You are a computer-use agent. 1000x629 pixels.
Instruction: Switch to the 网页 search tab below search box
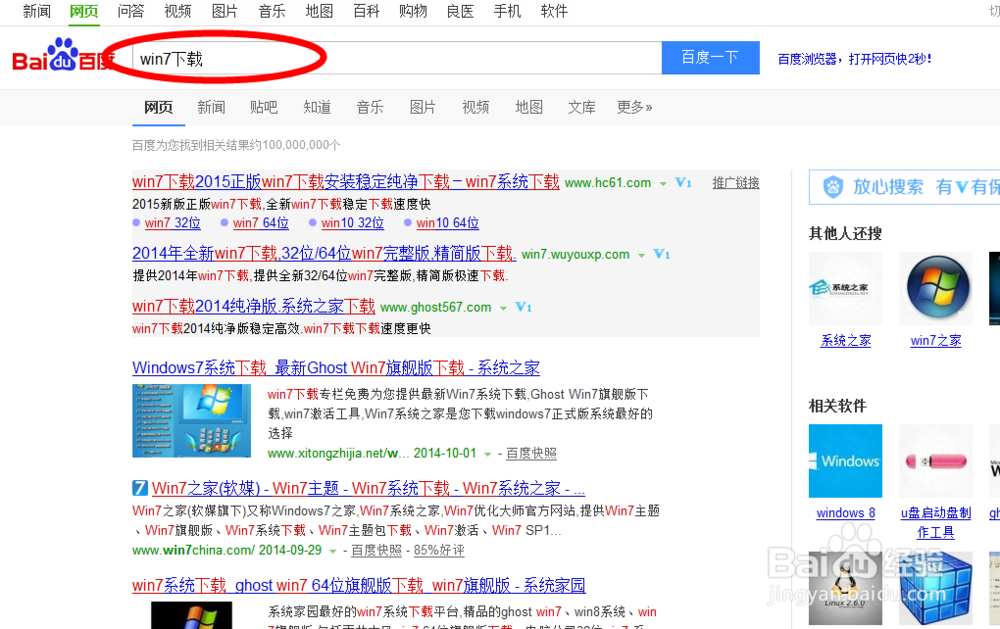[158, 107]
